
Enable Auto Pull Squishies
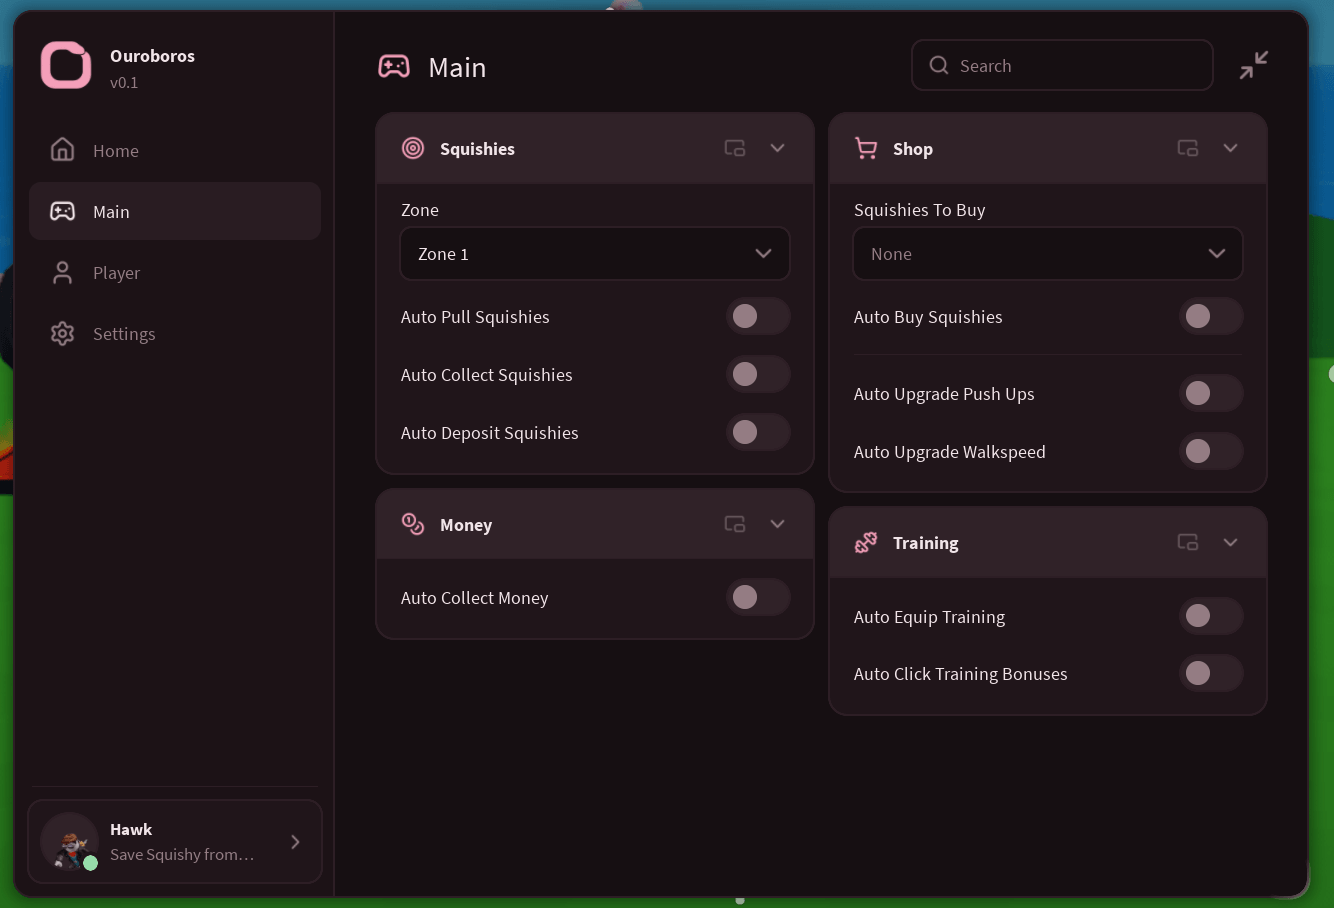point(758,317)
